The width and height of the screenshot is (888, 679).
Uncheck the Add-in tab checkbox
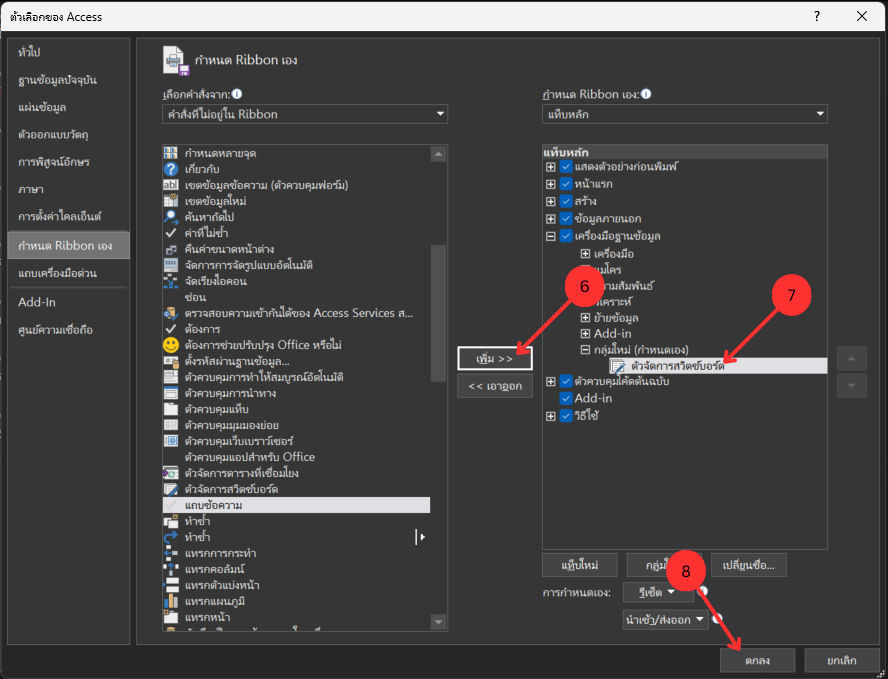566,398
